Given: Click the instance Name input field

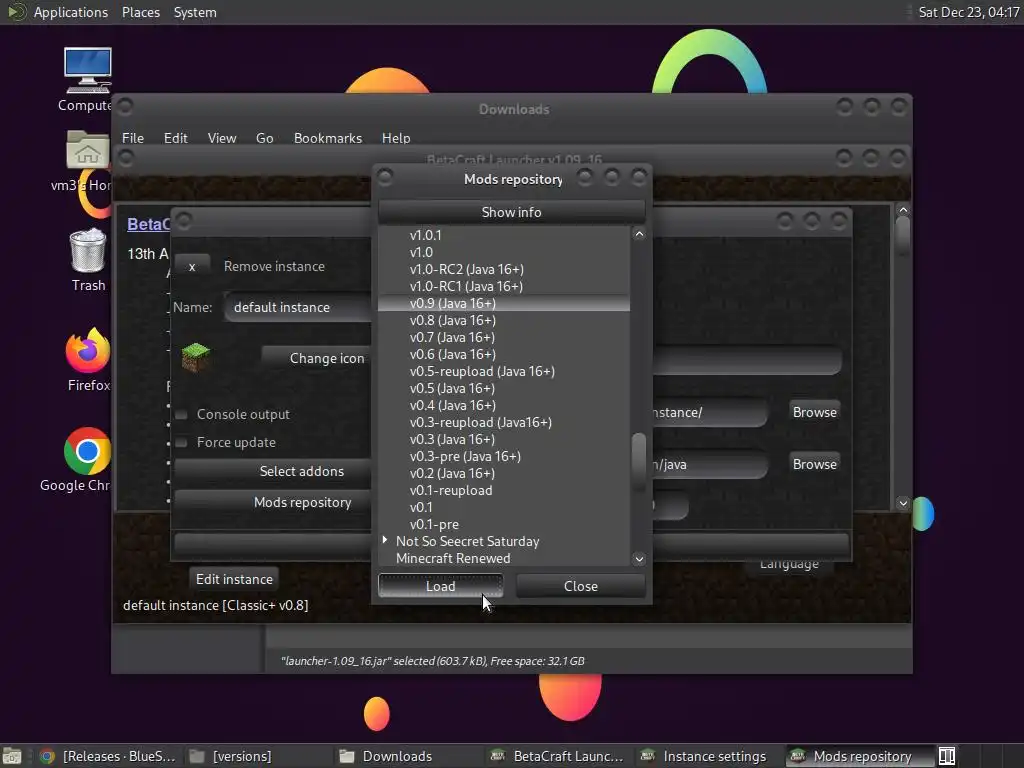Looking at the screenshot, I should tap(298, 307).
